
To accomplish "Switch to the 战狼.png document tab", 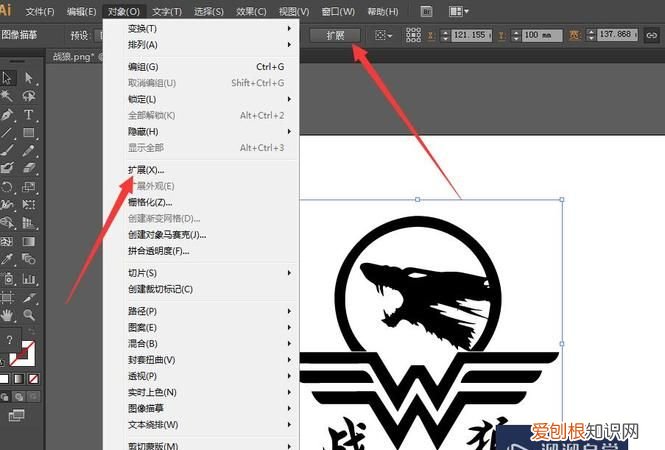I will point(76,56).
